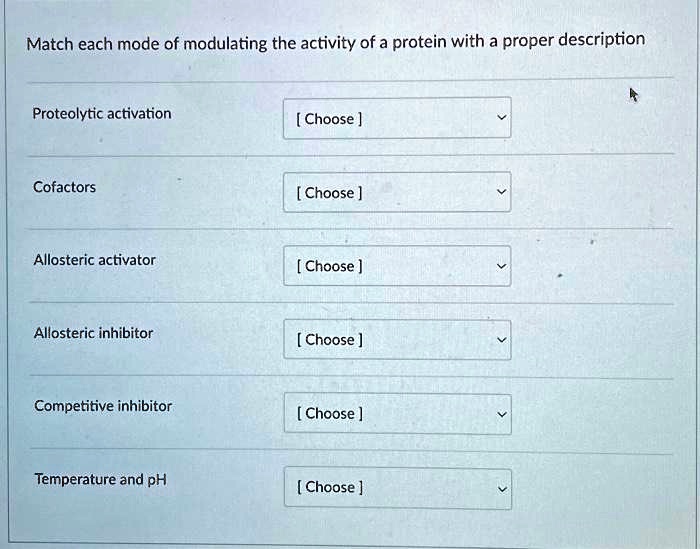
Task: Click chevron arrow in Temperature and pH row
Action: 502,489
